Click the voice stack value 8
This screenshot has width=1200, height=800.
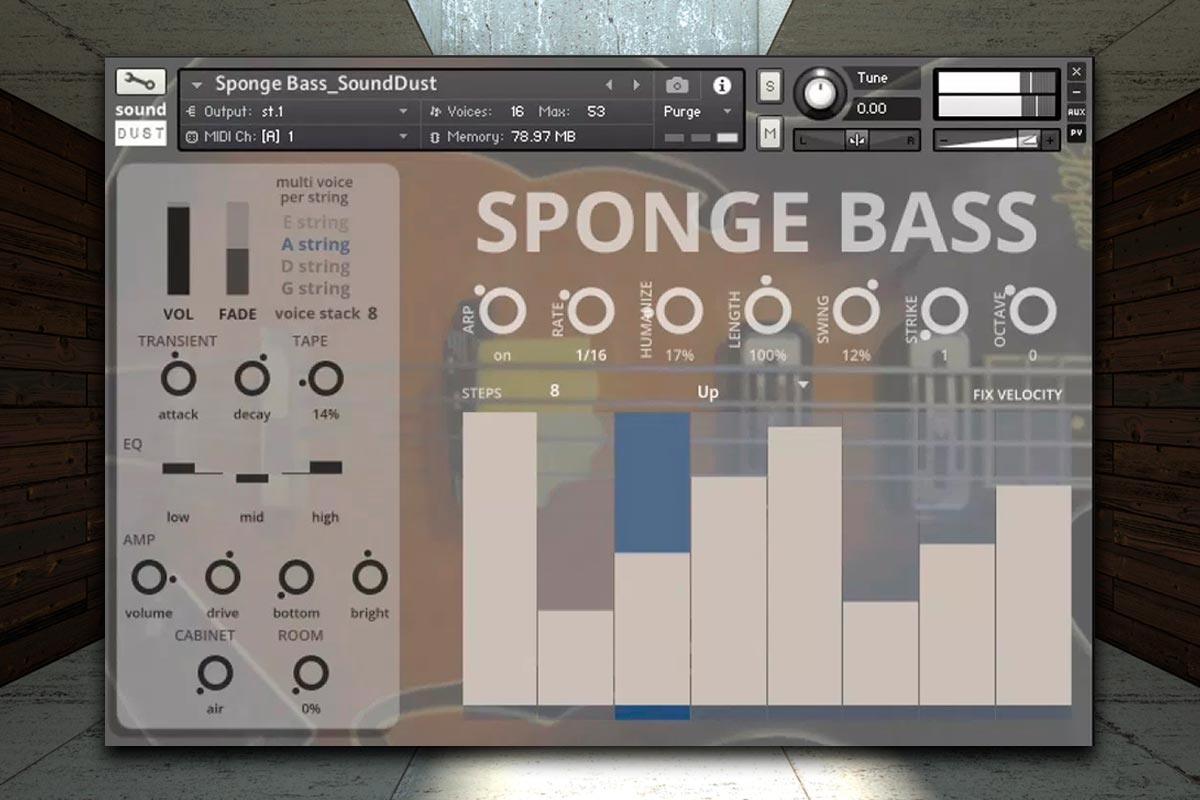tap(372, 313)
